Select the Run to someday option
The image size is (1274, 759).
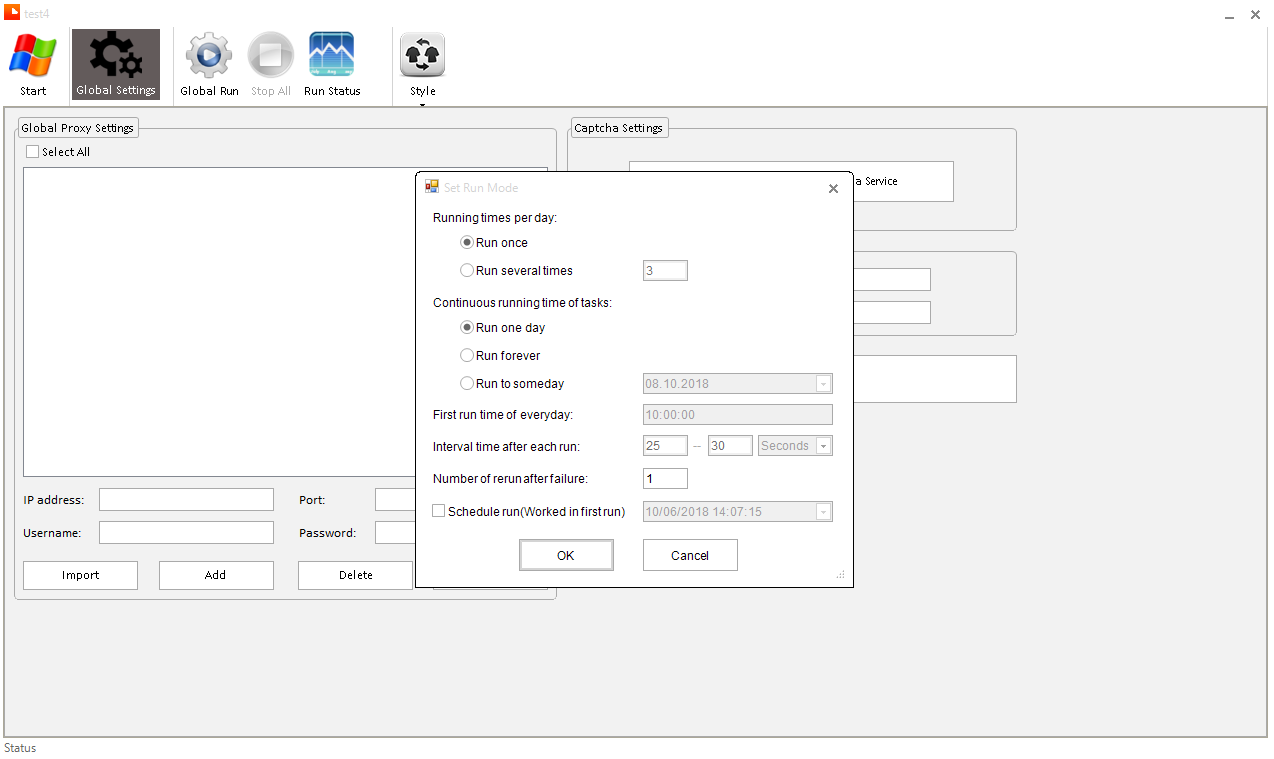click(467, 383)
